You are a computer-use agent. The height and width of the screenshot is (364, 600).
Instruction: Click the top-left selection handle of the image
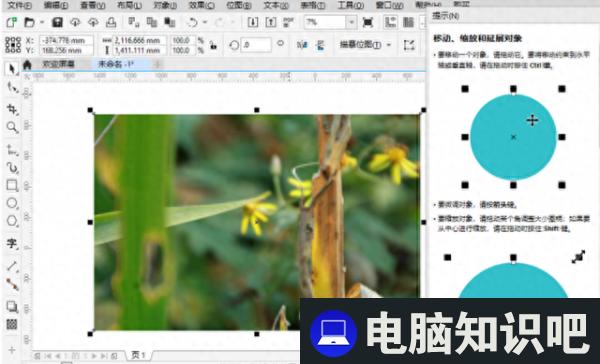[x=90, y=110]
